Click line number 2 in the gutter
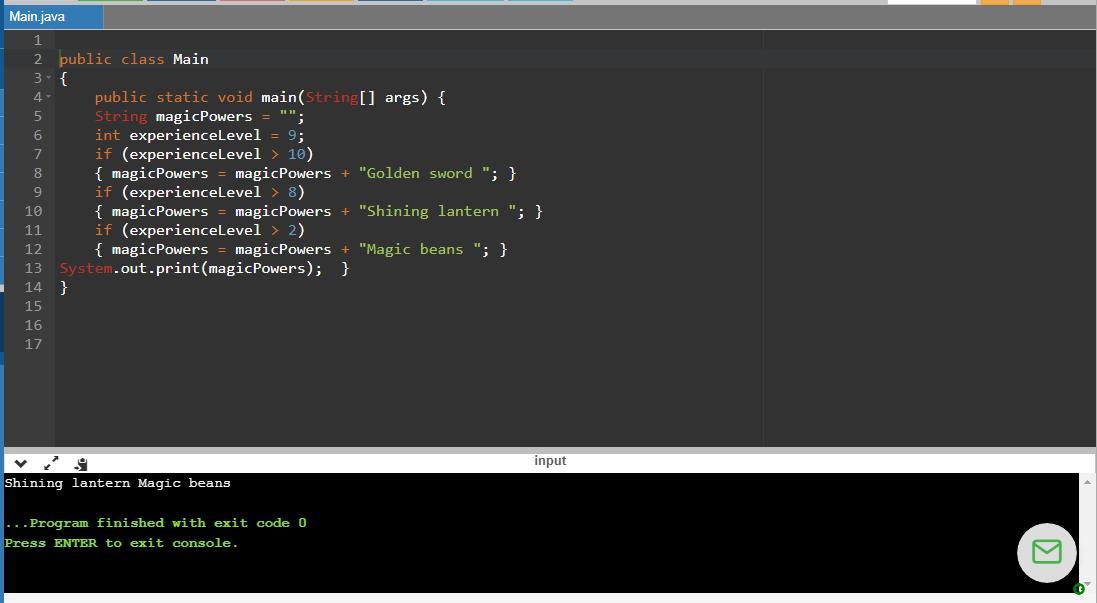The height and width of the screenshot is (603, 1097). (38, 59)
